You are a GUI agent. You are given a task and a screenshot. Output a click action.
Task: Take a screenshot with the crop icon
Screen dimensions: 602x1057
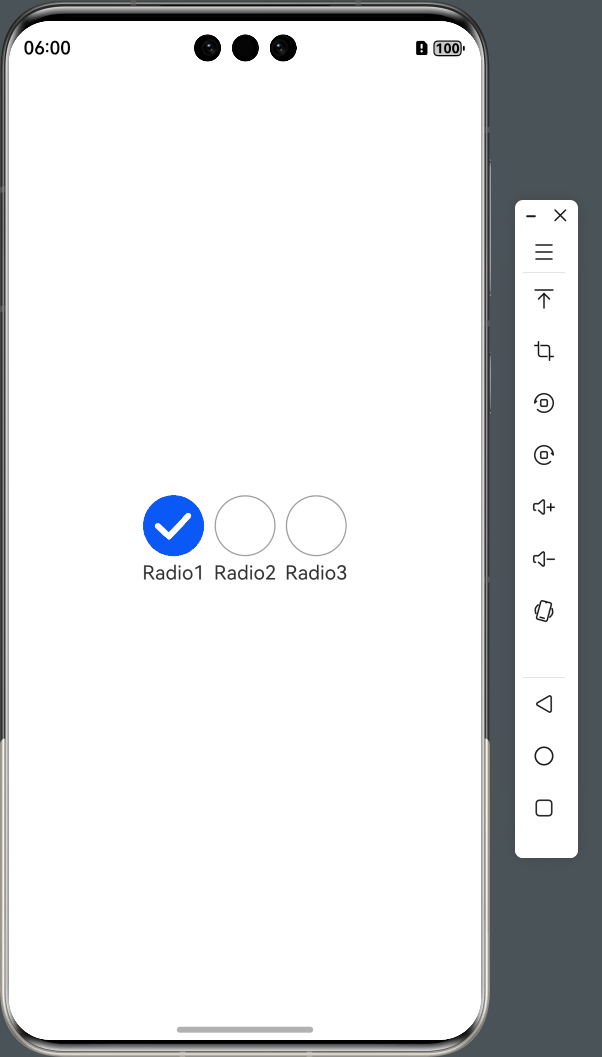544,351
